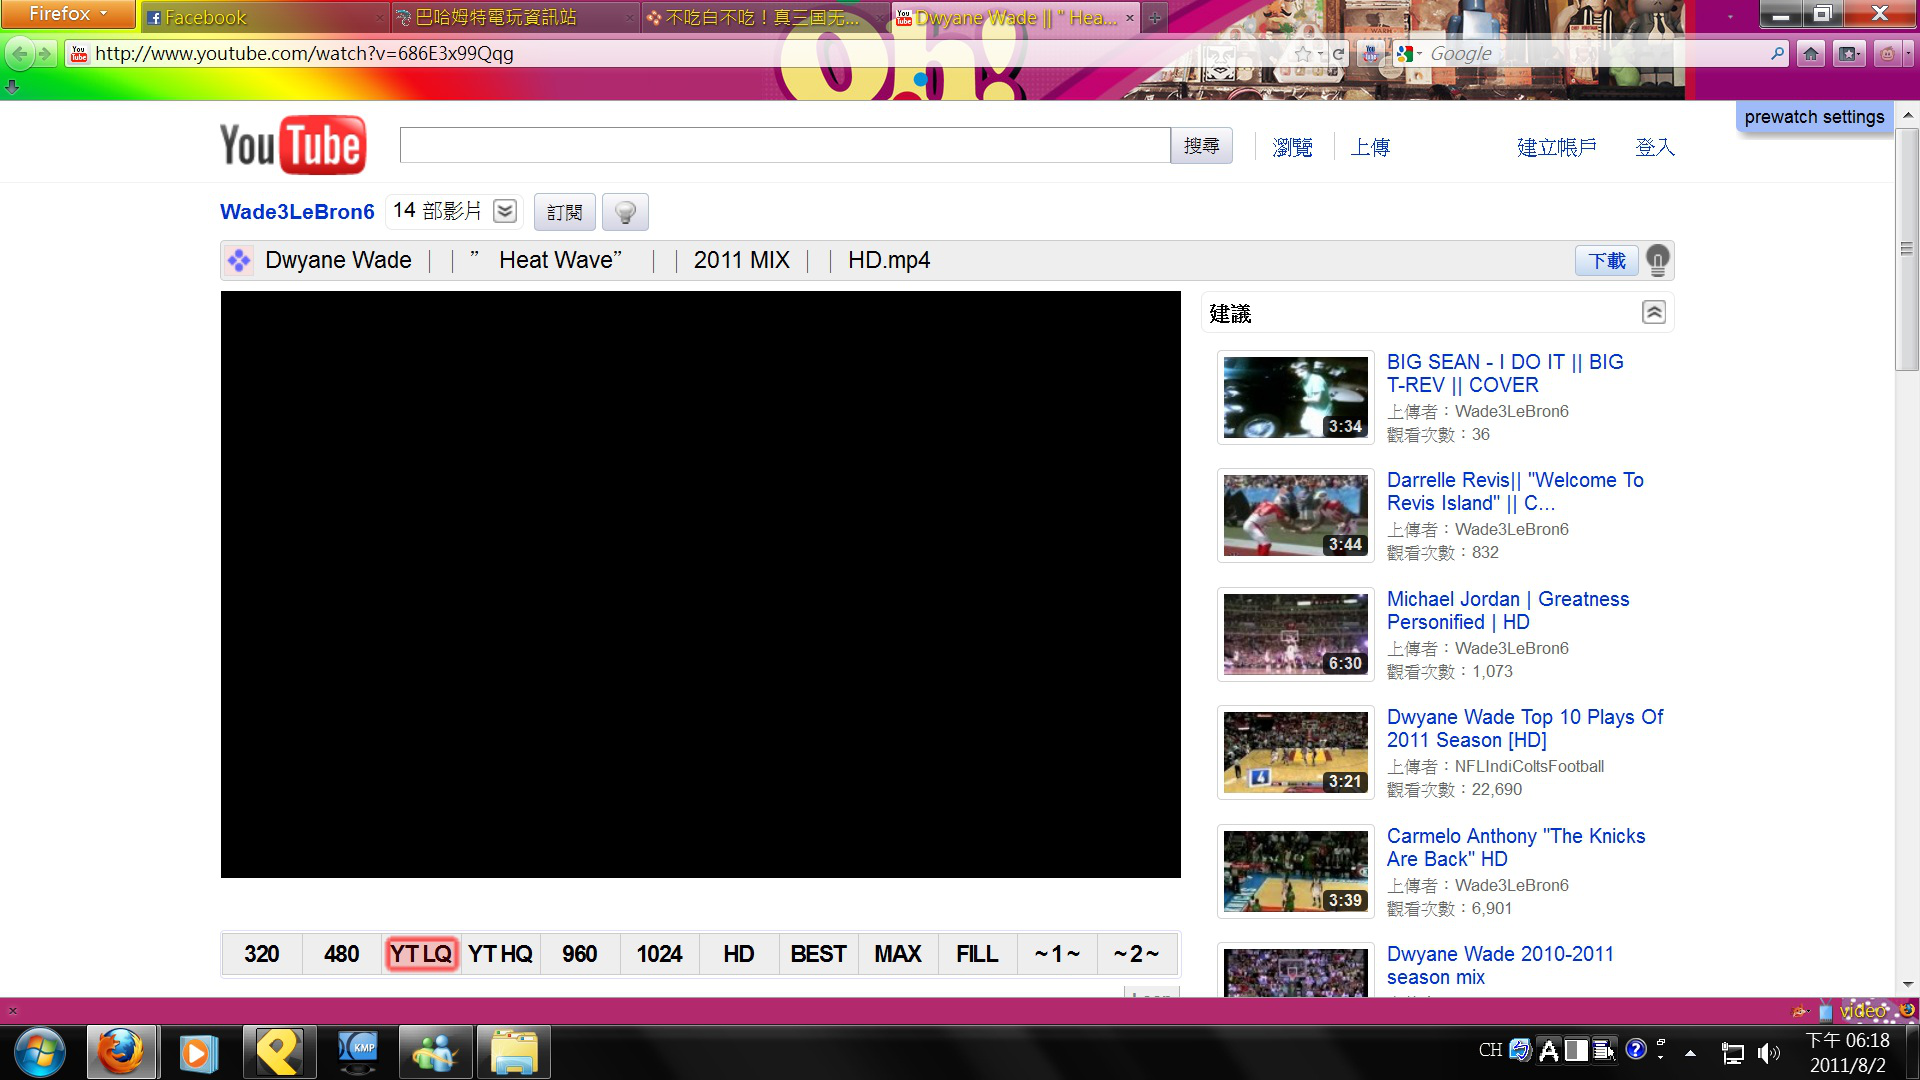Click the volume speaker tray icon
1920x1080 pixels.
(x=1768, y=1052)
